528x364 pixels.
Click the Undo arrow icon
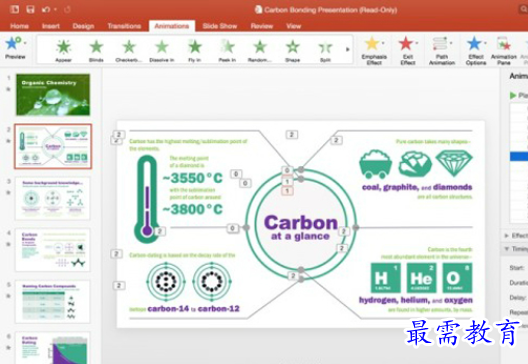[x=46, y=9]
